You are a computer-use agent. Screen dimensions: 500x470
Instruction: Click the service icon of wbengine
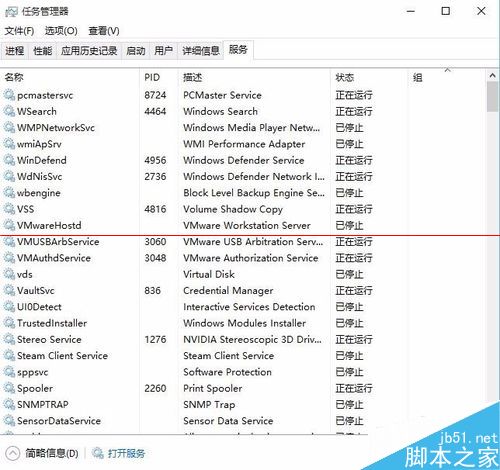9,193
